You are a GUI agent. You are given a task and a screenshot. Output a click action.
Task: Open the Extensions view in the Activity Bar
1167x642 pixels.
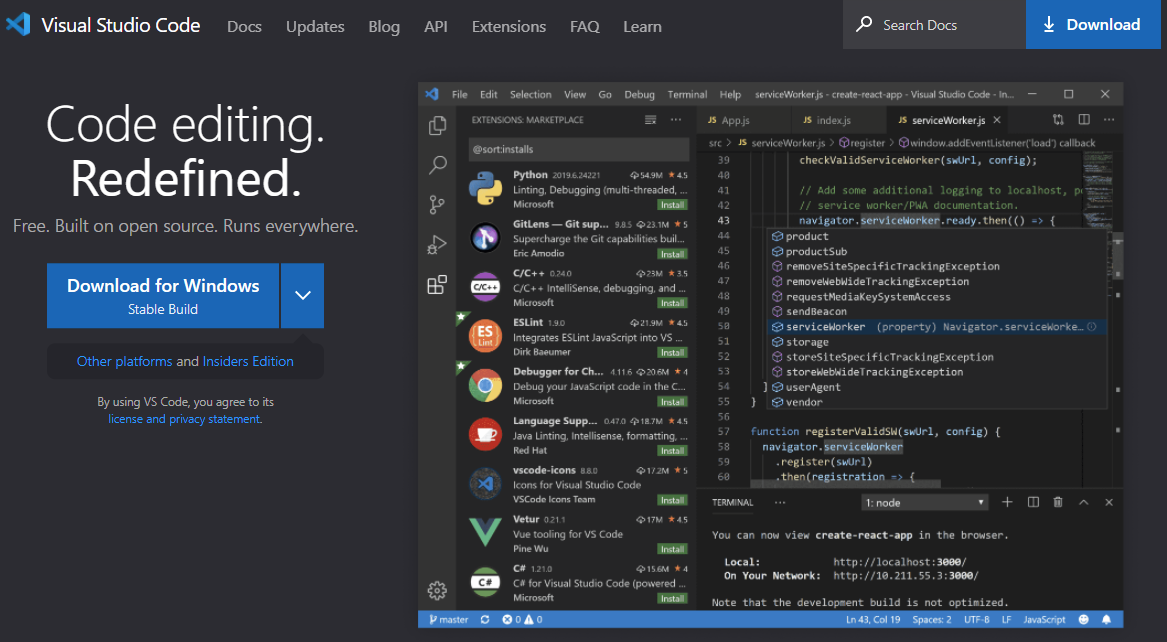(437, 285)
